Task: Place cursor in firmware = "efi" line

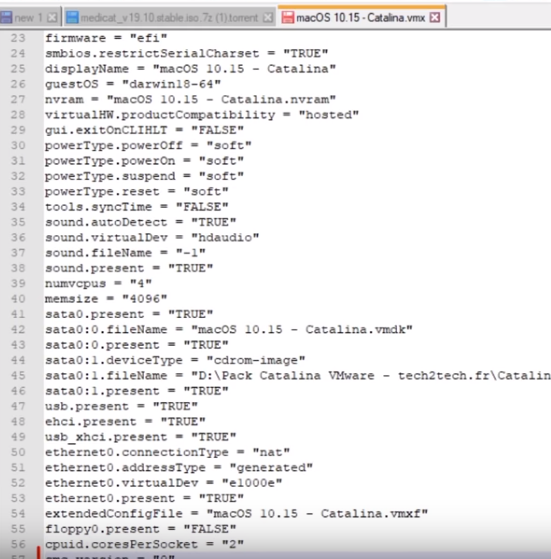Action: pos(106,38)
